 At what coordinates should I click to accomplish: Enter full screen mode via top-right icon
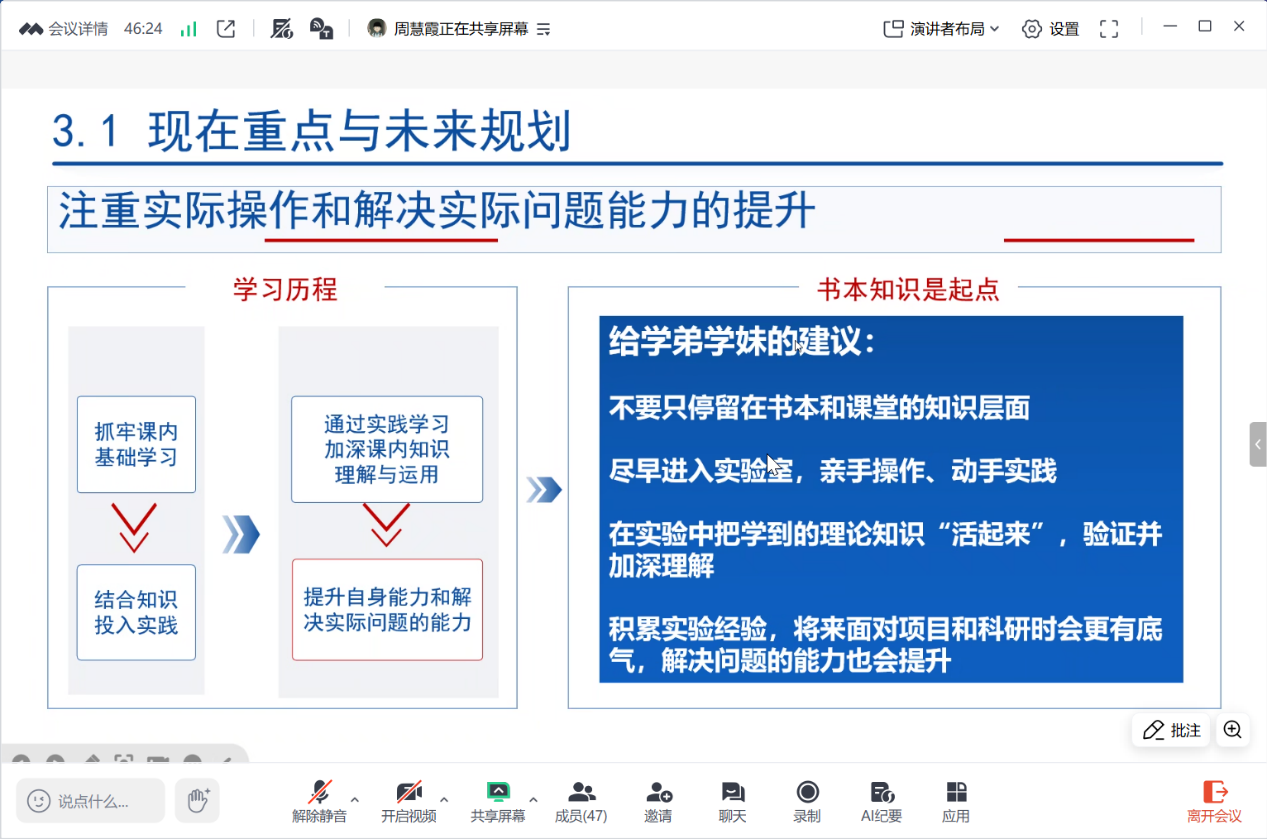pos(1109,29)
